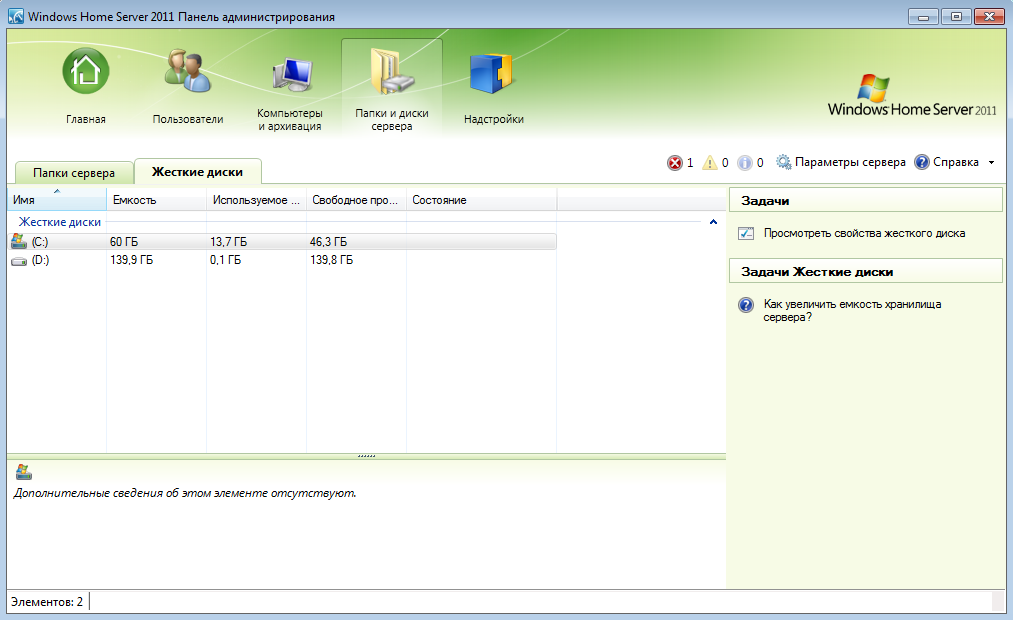Click the Жесткие диски group label
The height and width of the screenshot is (620, 1013).
point(59,222)
